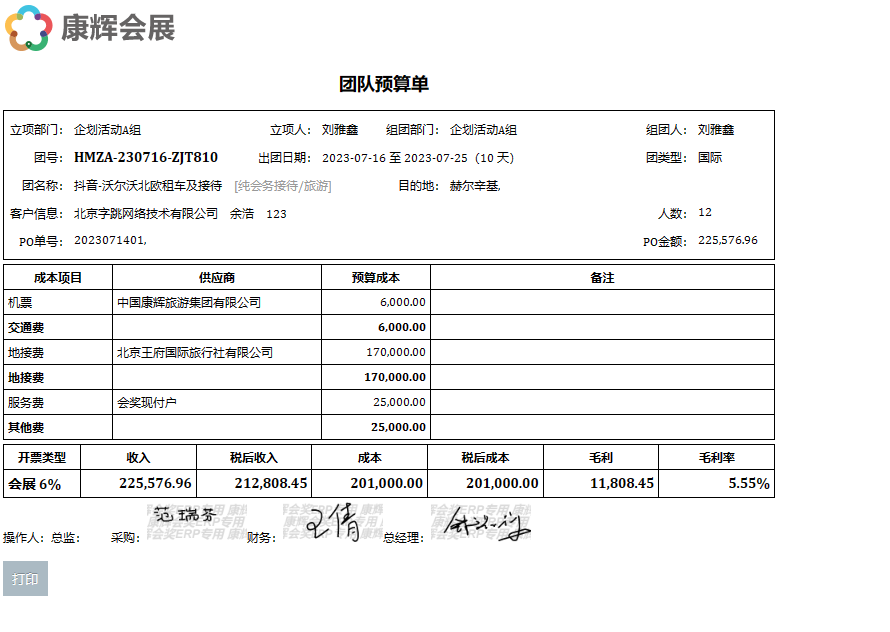Click the 财务 handwritten signature image
The height and width of the screenshot is (632, 890).
tap(334, 522)
